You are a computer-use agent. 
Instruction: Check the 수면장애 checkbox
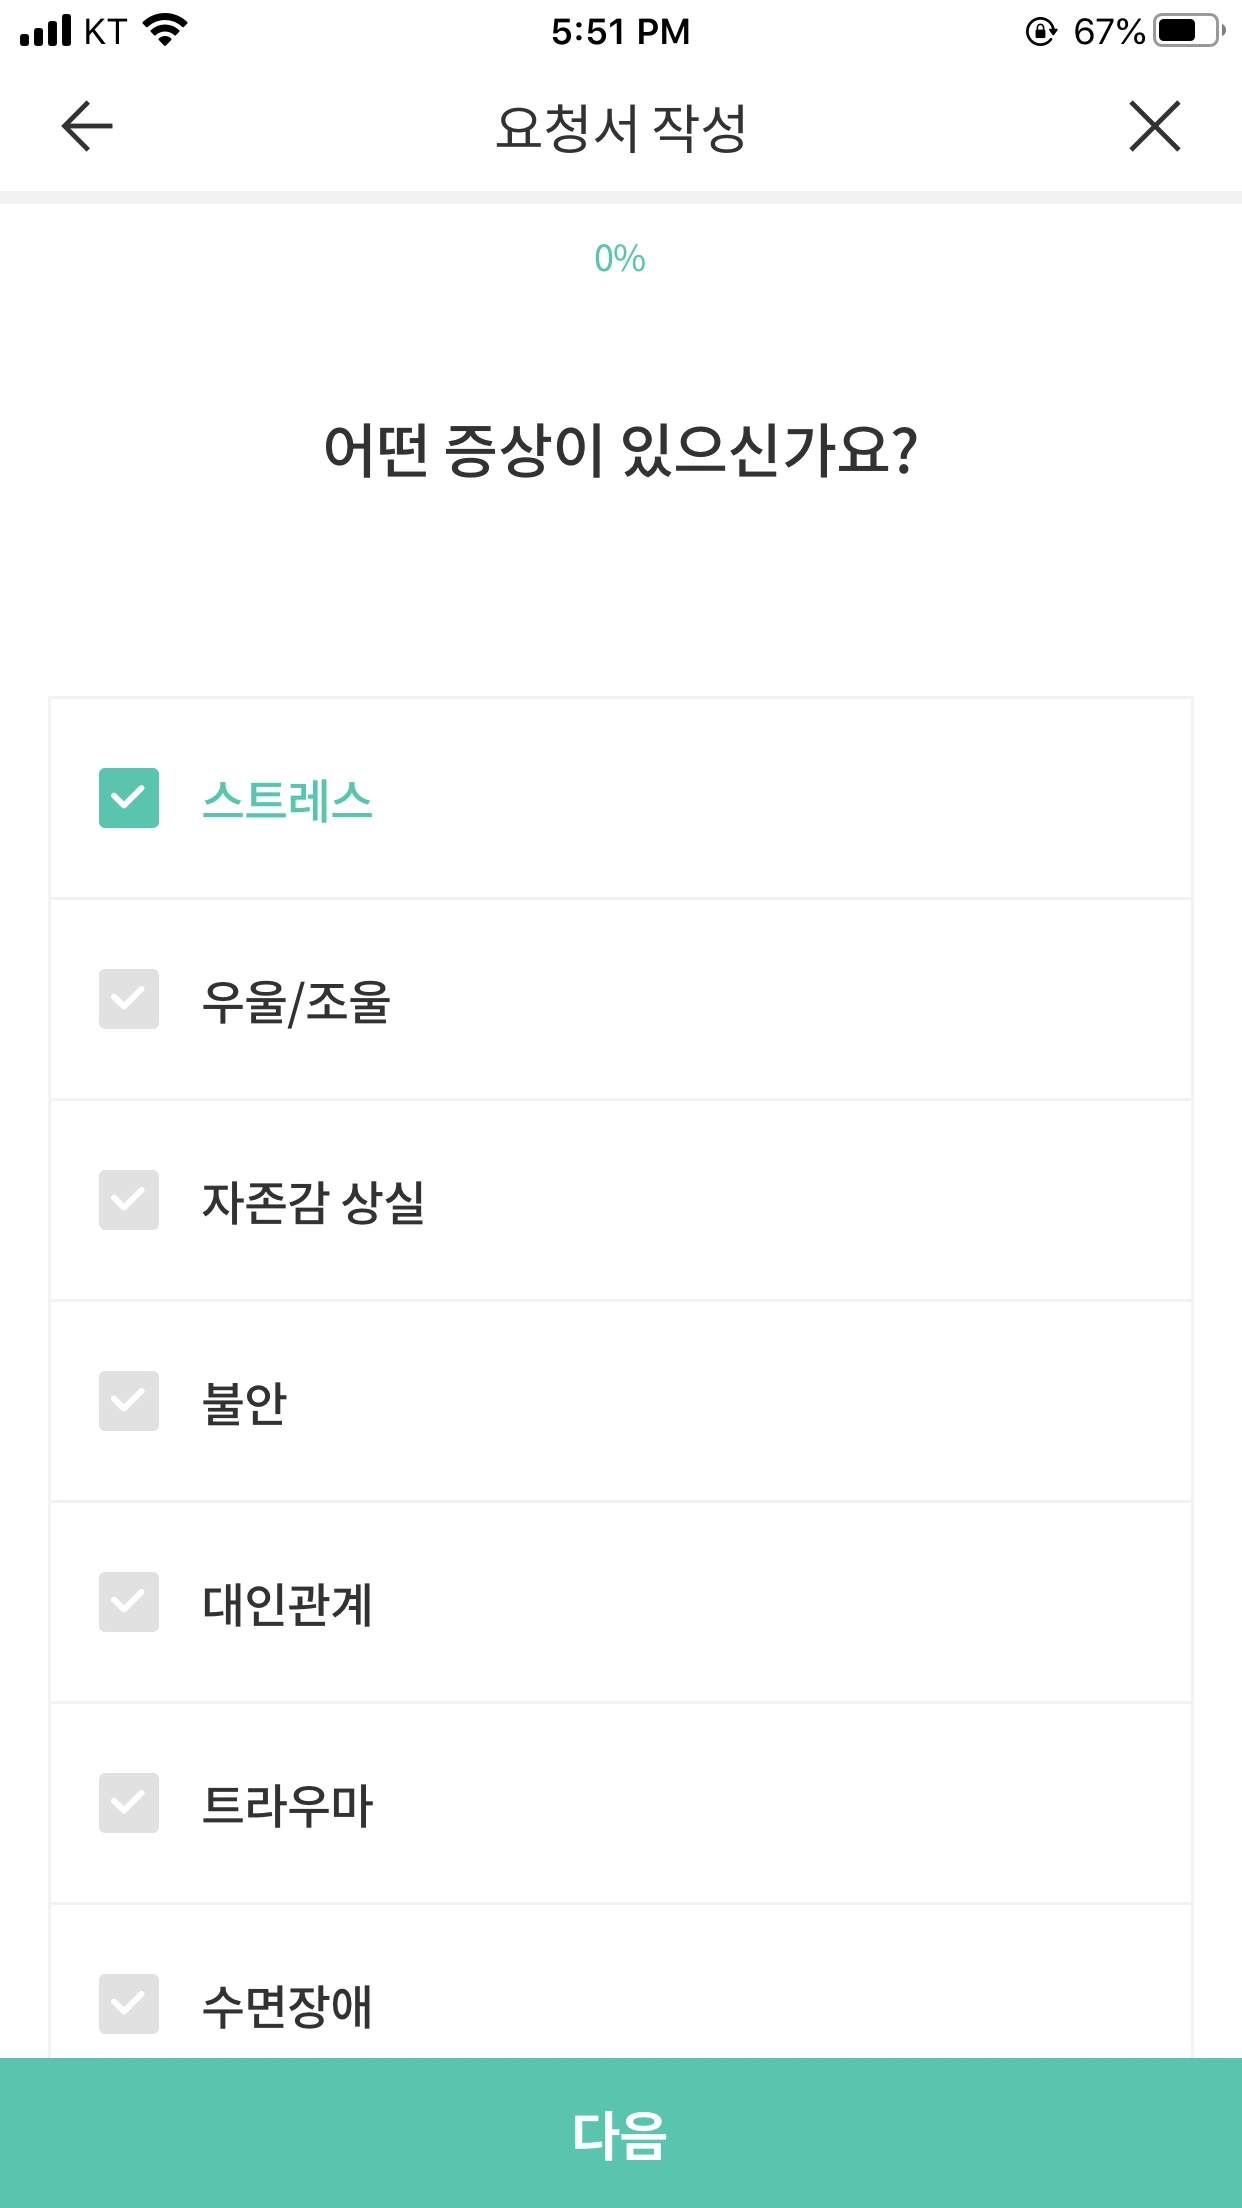pyautogui.click(x=129, y=2004)
